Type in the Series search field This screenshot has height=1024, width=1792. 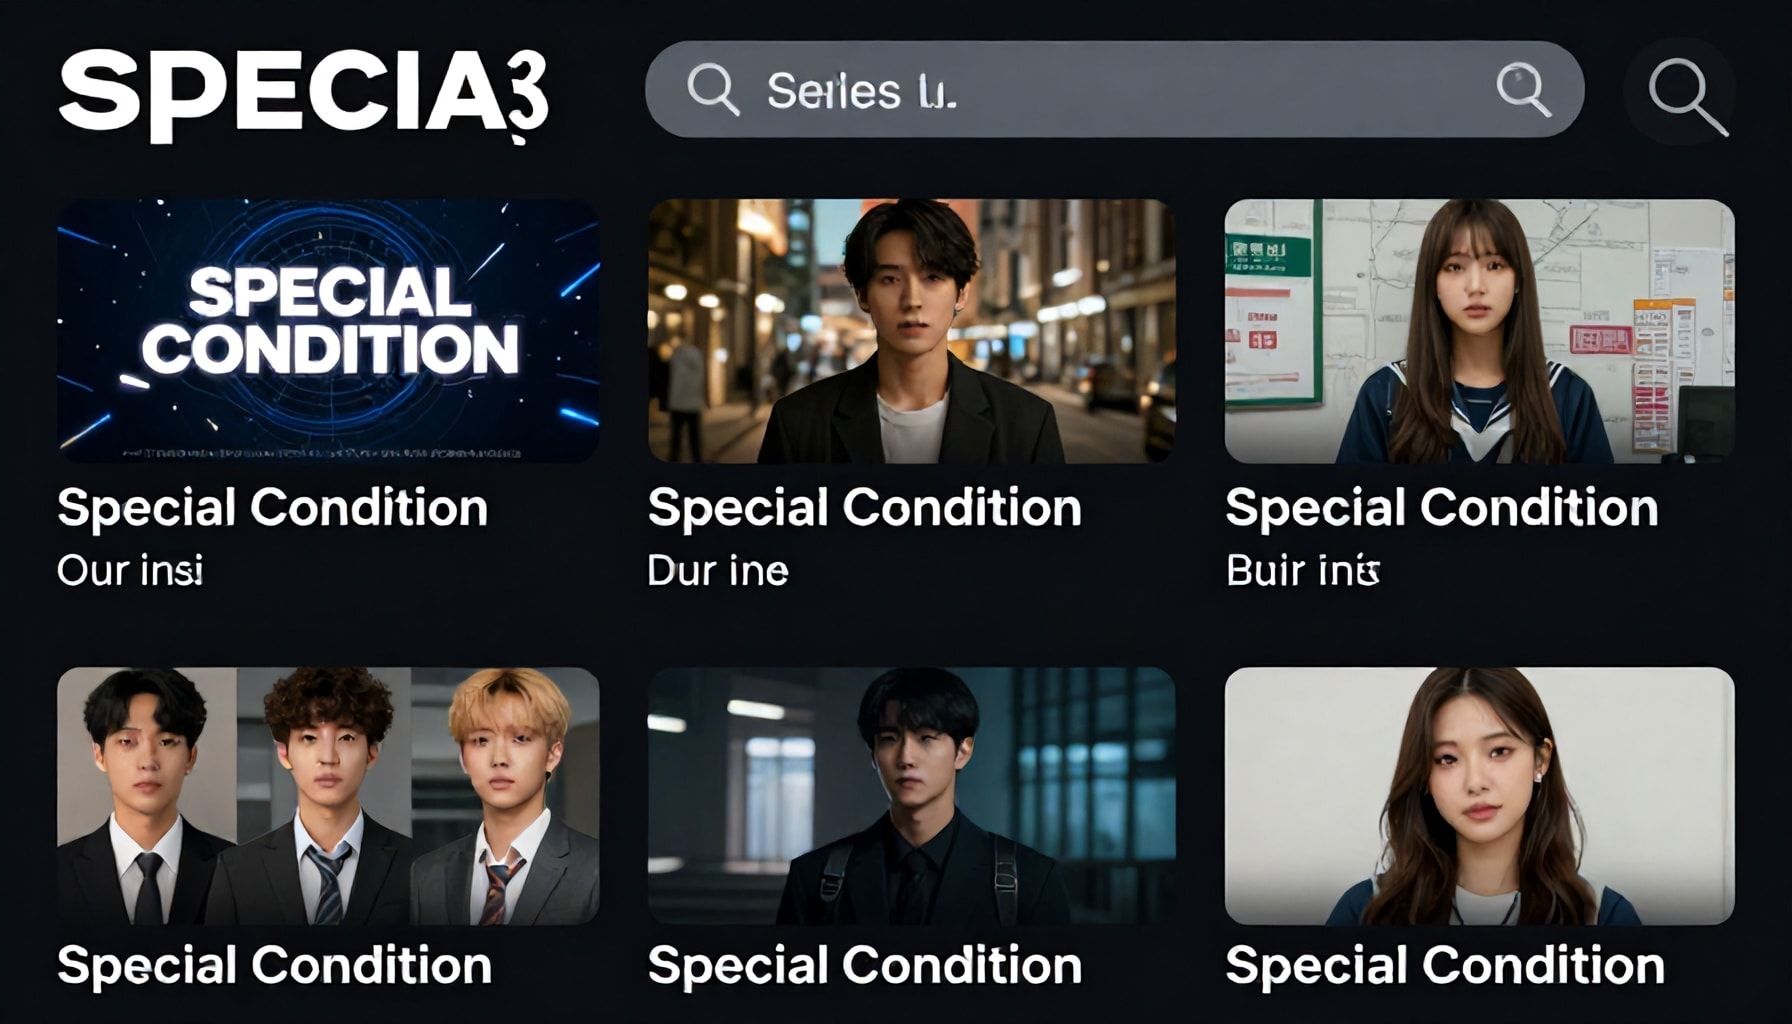pyautogui.click(x=1100, y=90)
